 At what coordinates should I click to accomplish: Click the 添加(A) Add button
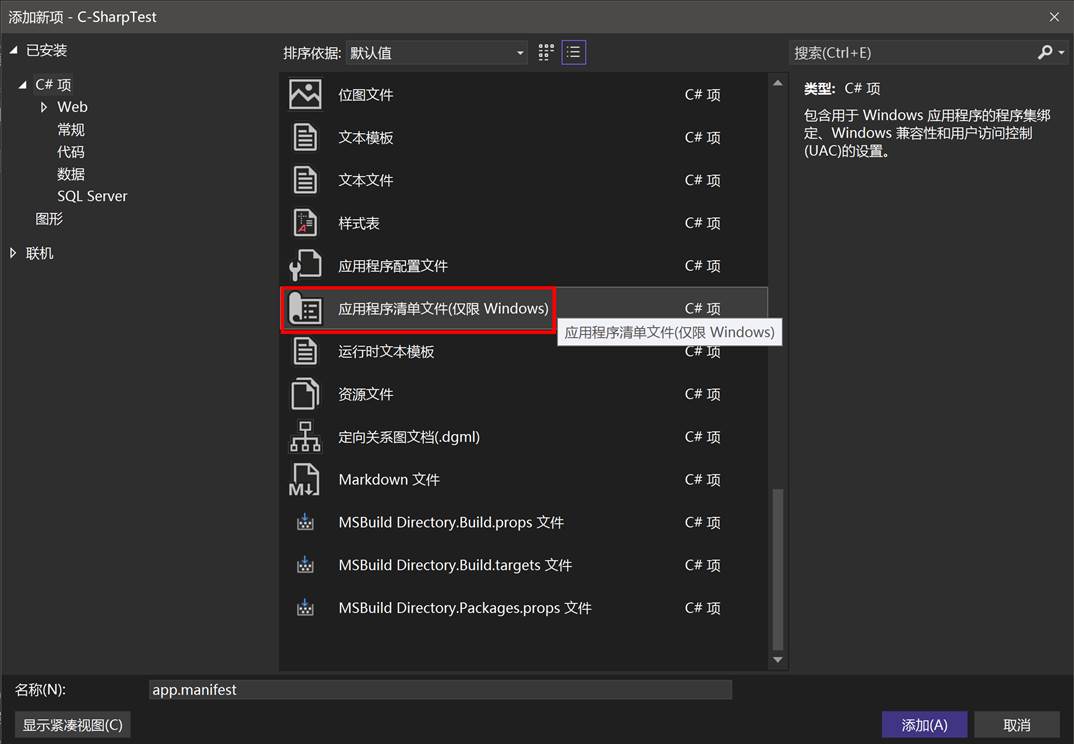click(923, 725)
